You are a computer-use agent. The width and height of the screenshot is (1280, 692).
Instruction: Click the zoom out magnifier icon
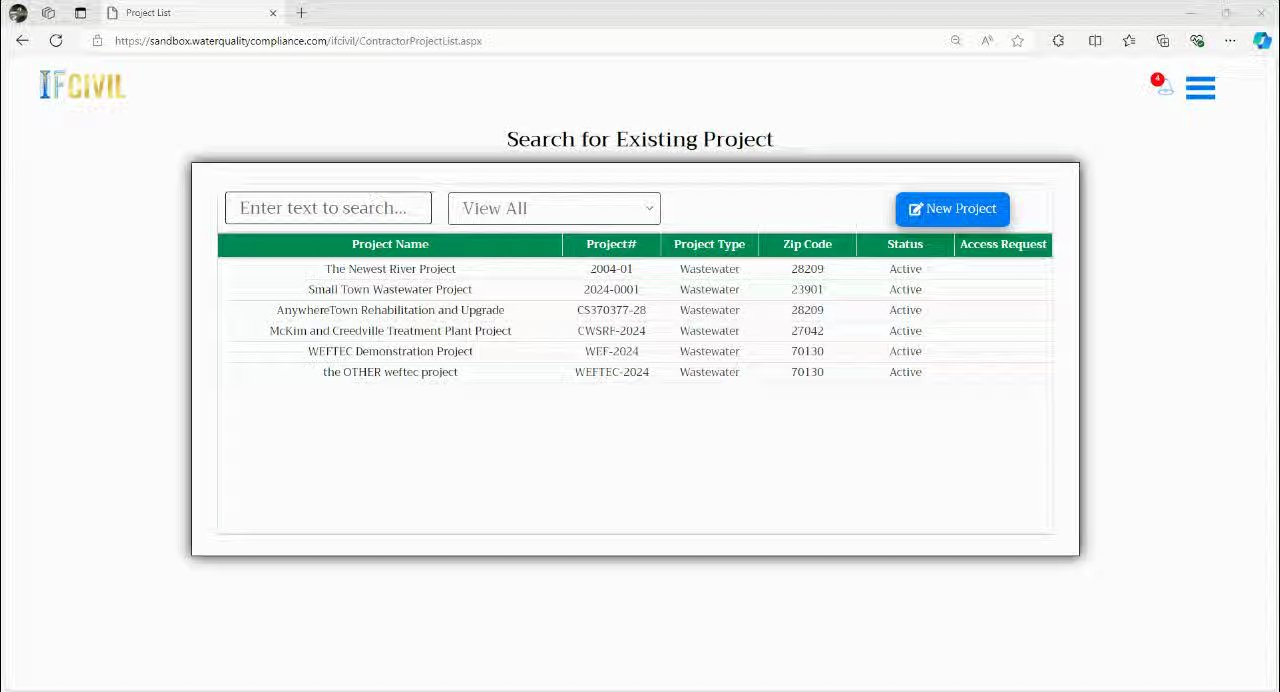pyautogui.click(x=956, y=41)
